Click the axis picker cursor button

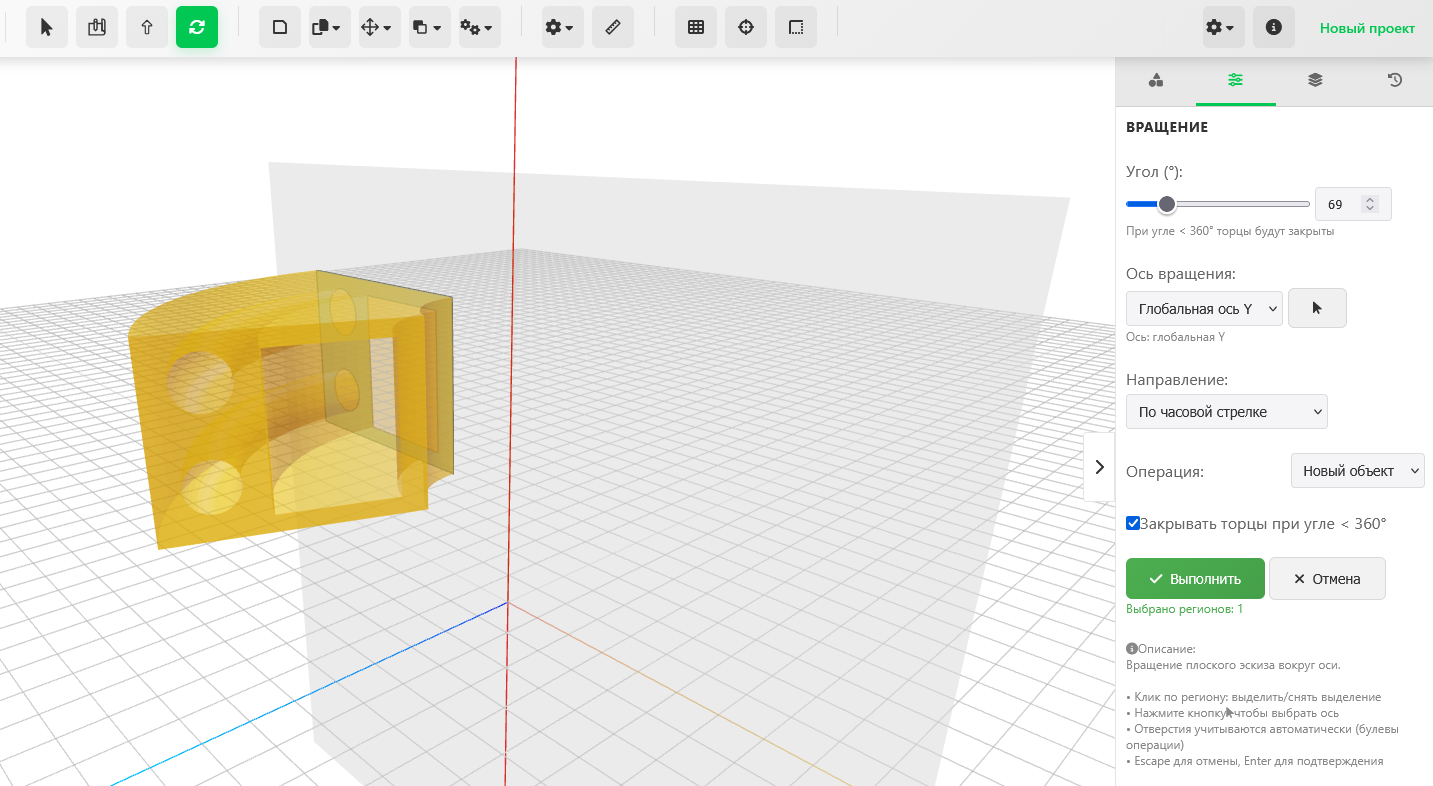click(1317, 308)
